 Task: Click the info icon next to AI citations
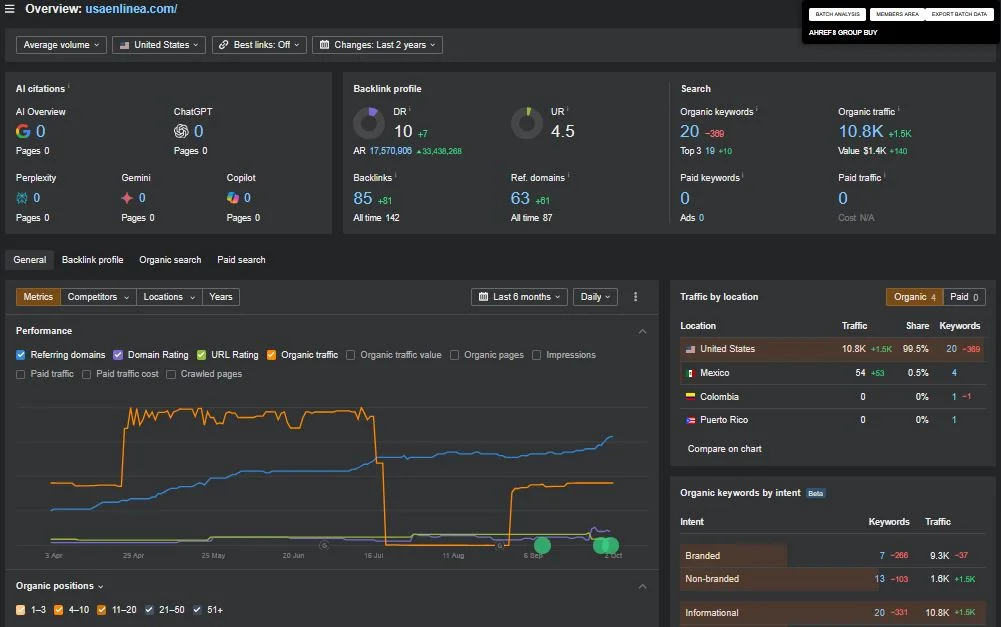click(x=68, y=86)
